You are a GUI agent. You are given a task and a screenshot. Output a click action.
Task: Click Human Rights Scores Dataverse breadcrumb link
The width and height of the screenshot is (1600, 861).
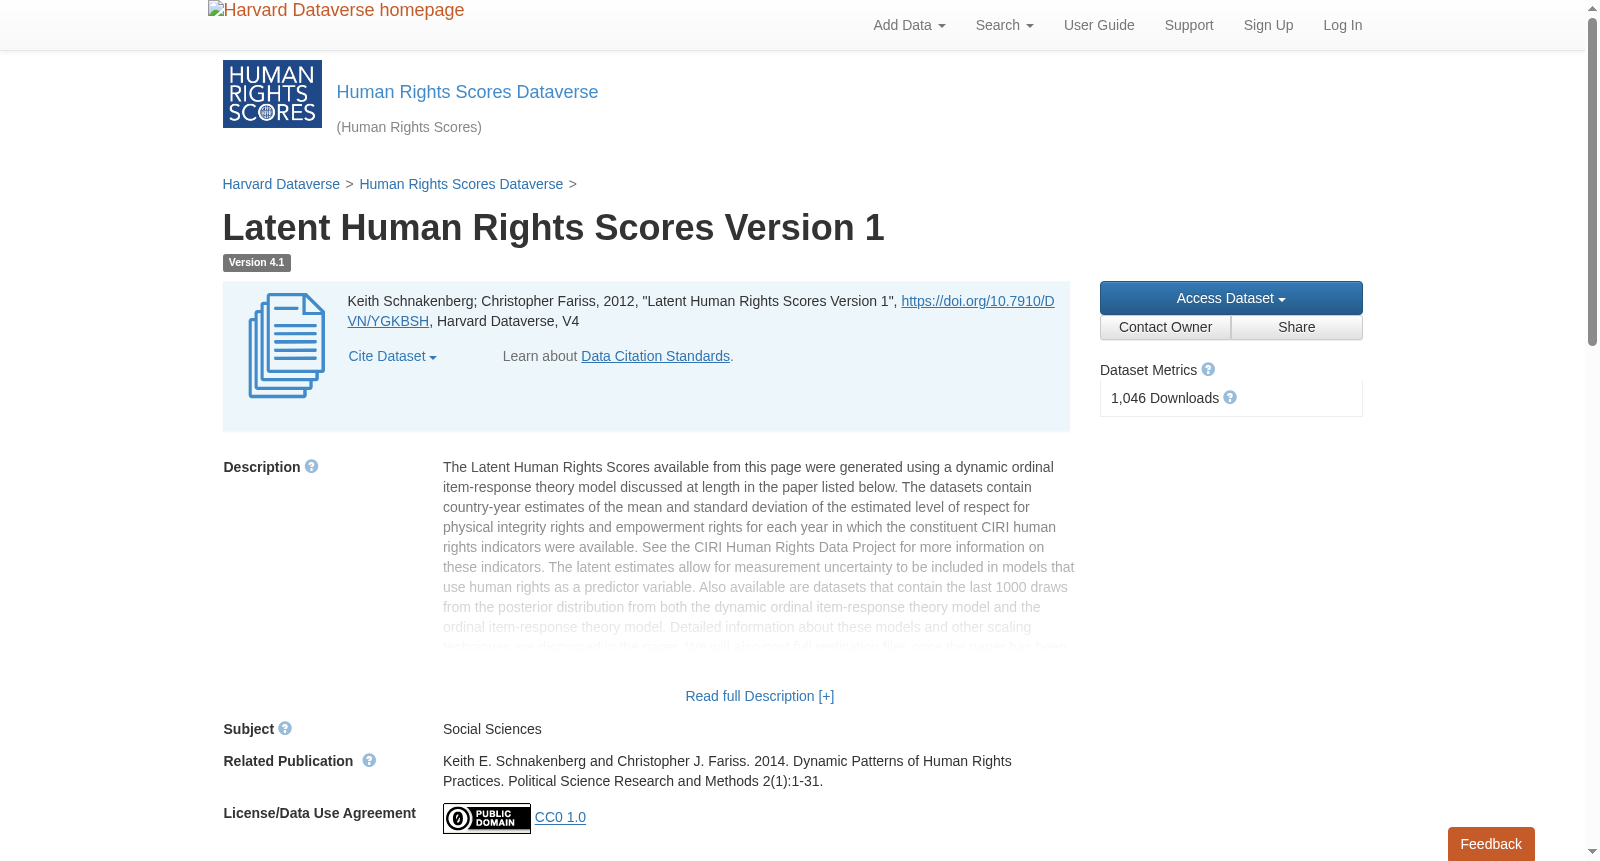pyautogui.click(x=461, y=184)
